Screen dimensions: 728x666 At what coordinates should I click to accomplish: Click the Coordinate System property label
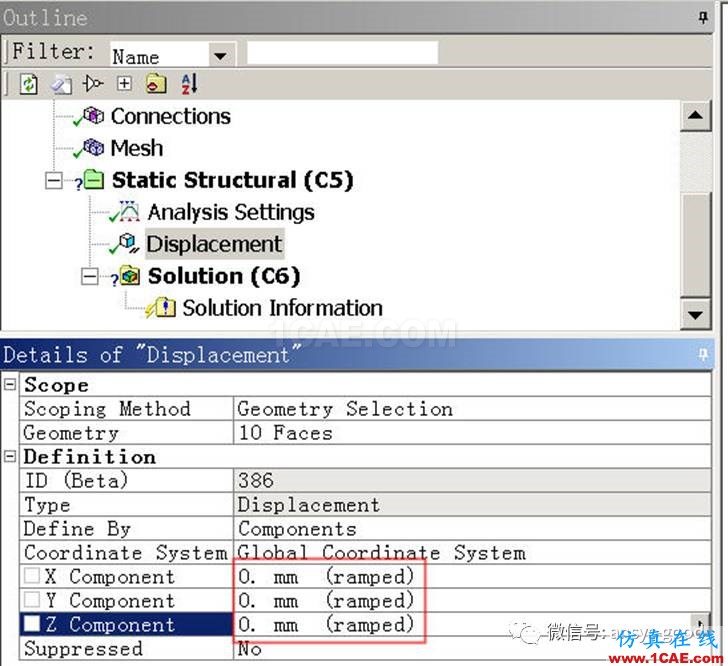coord(126,553)
